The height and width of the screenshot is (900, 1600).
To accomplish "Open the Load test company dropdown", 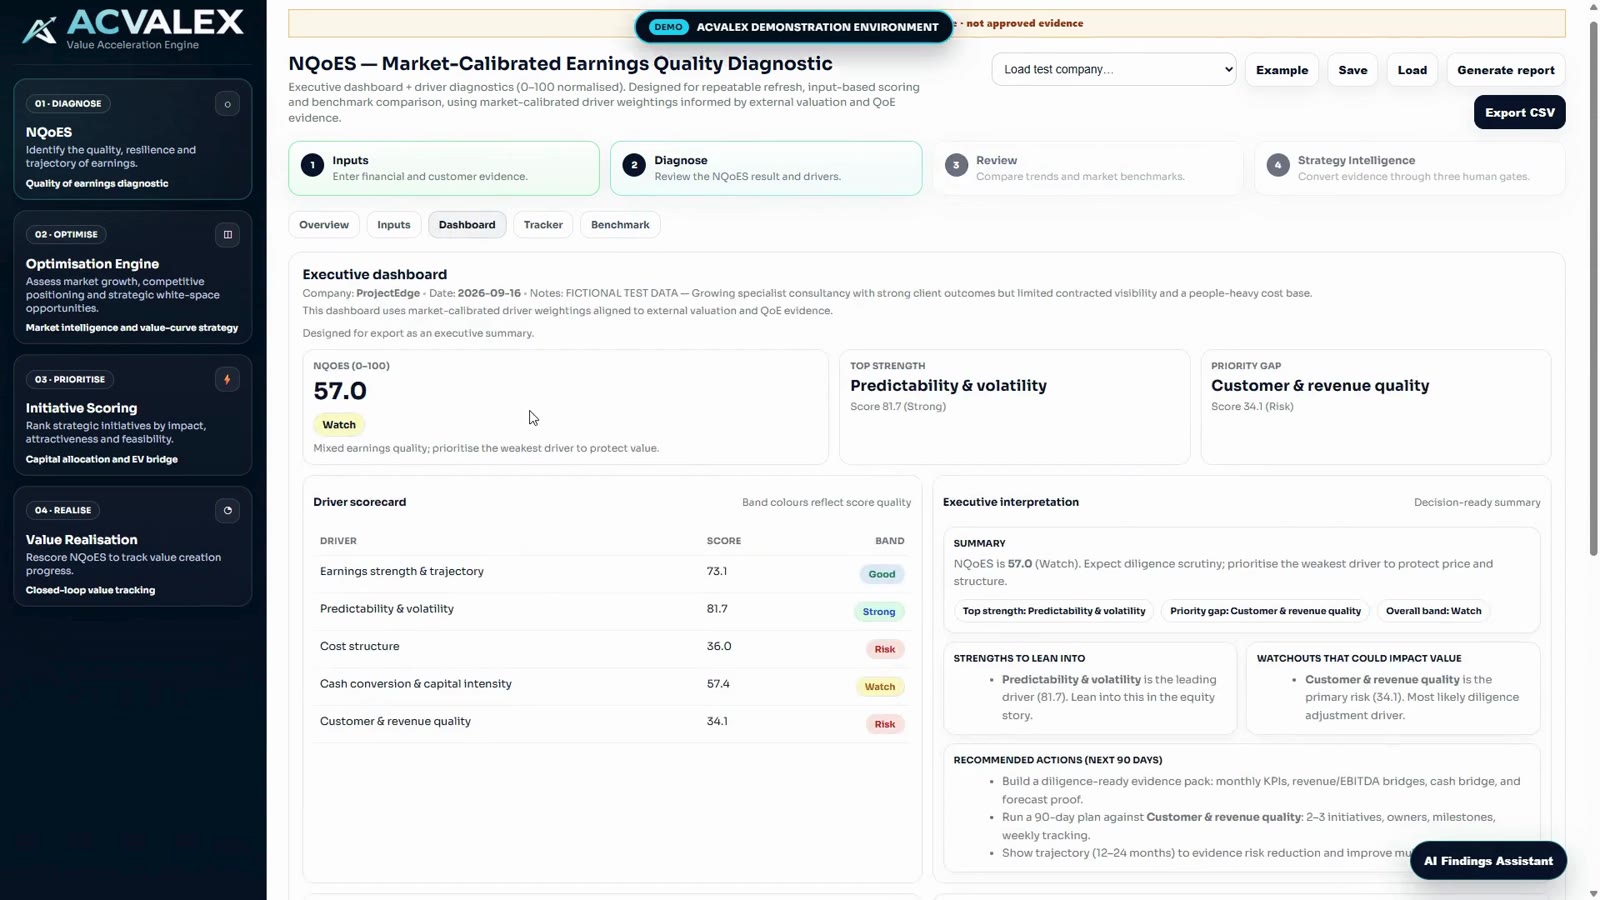I will click(x=1114, y=70).
